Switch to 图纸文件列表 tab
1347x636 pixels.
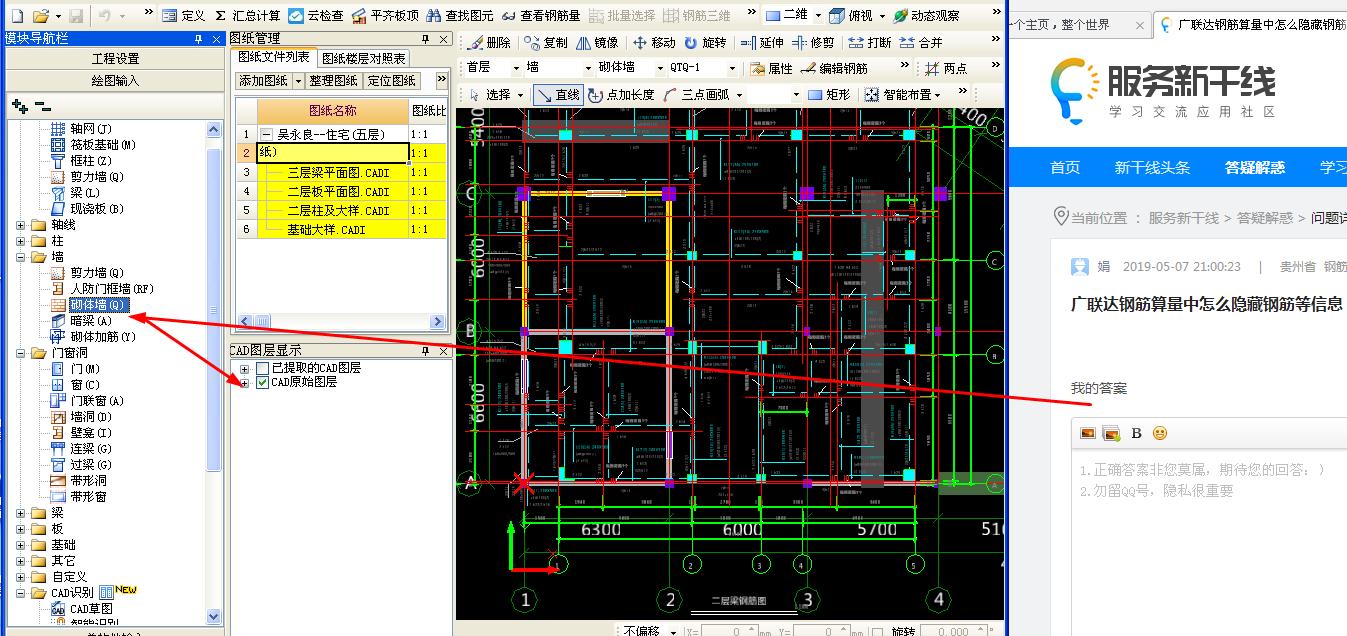pos(274,58)
